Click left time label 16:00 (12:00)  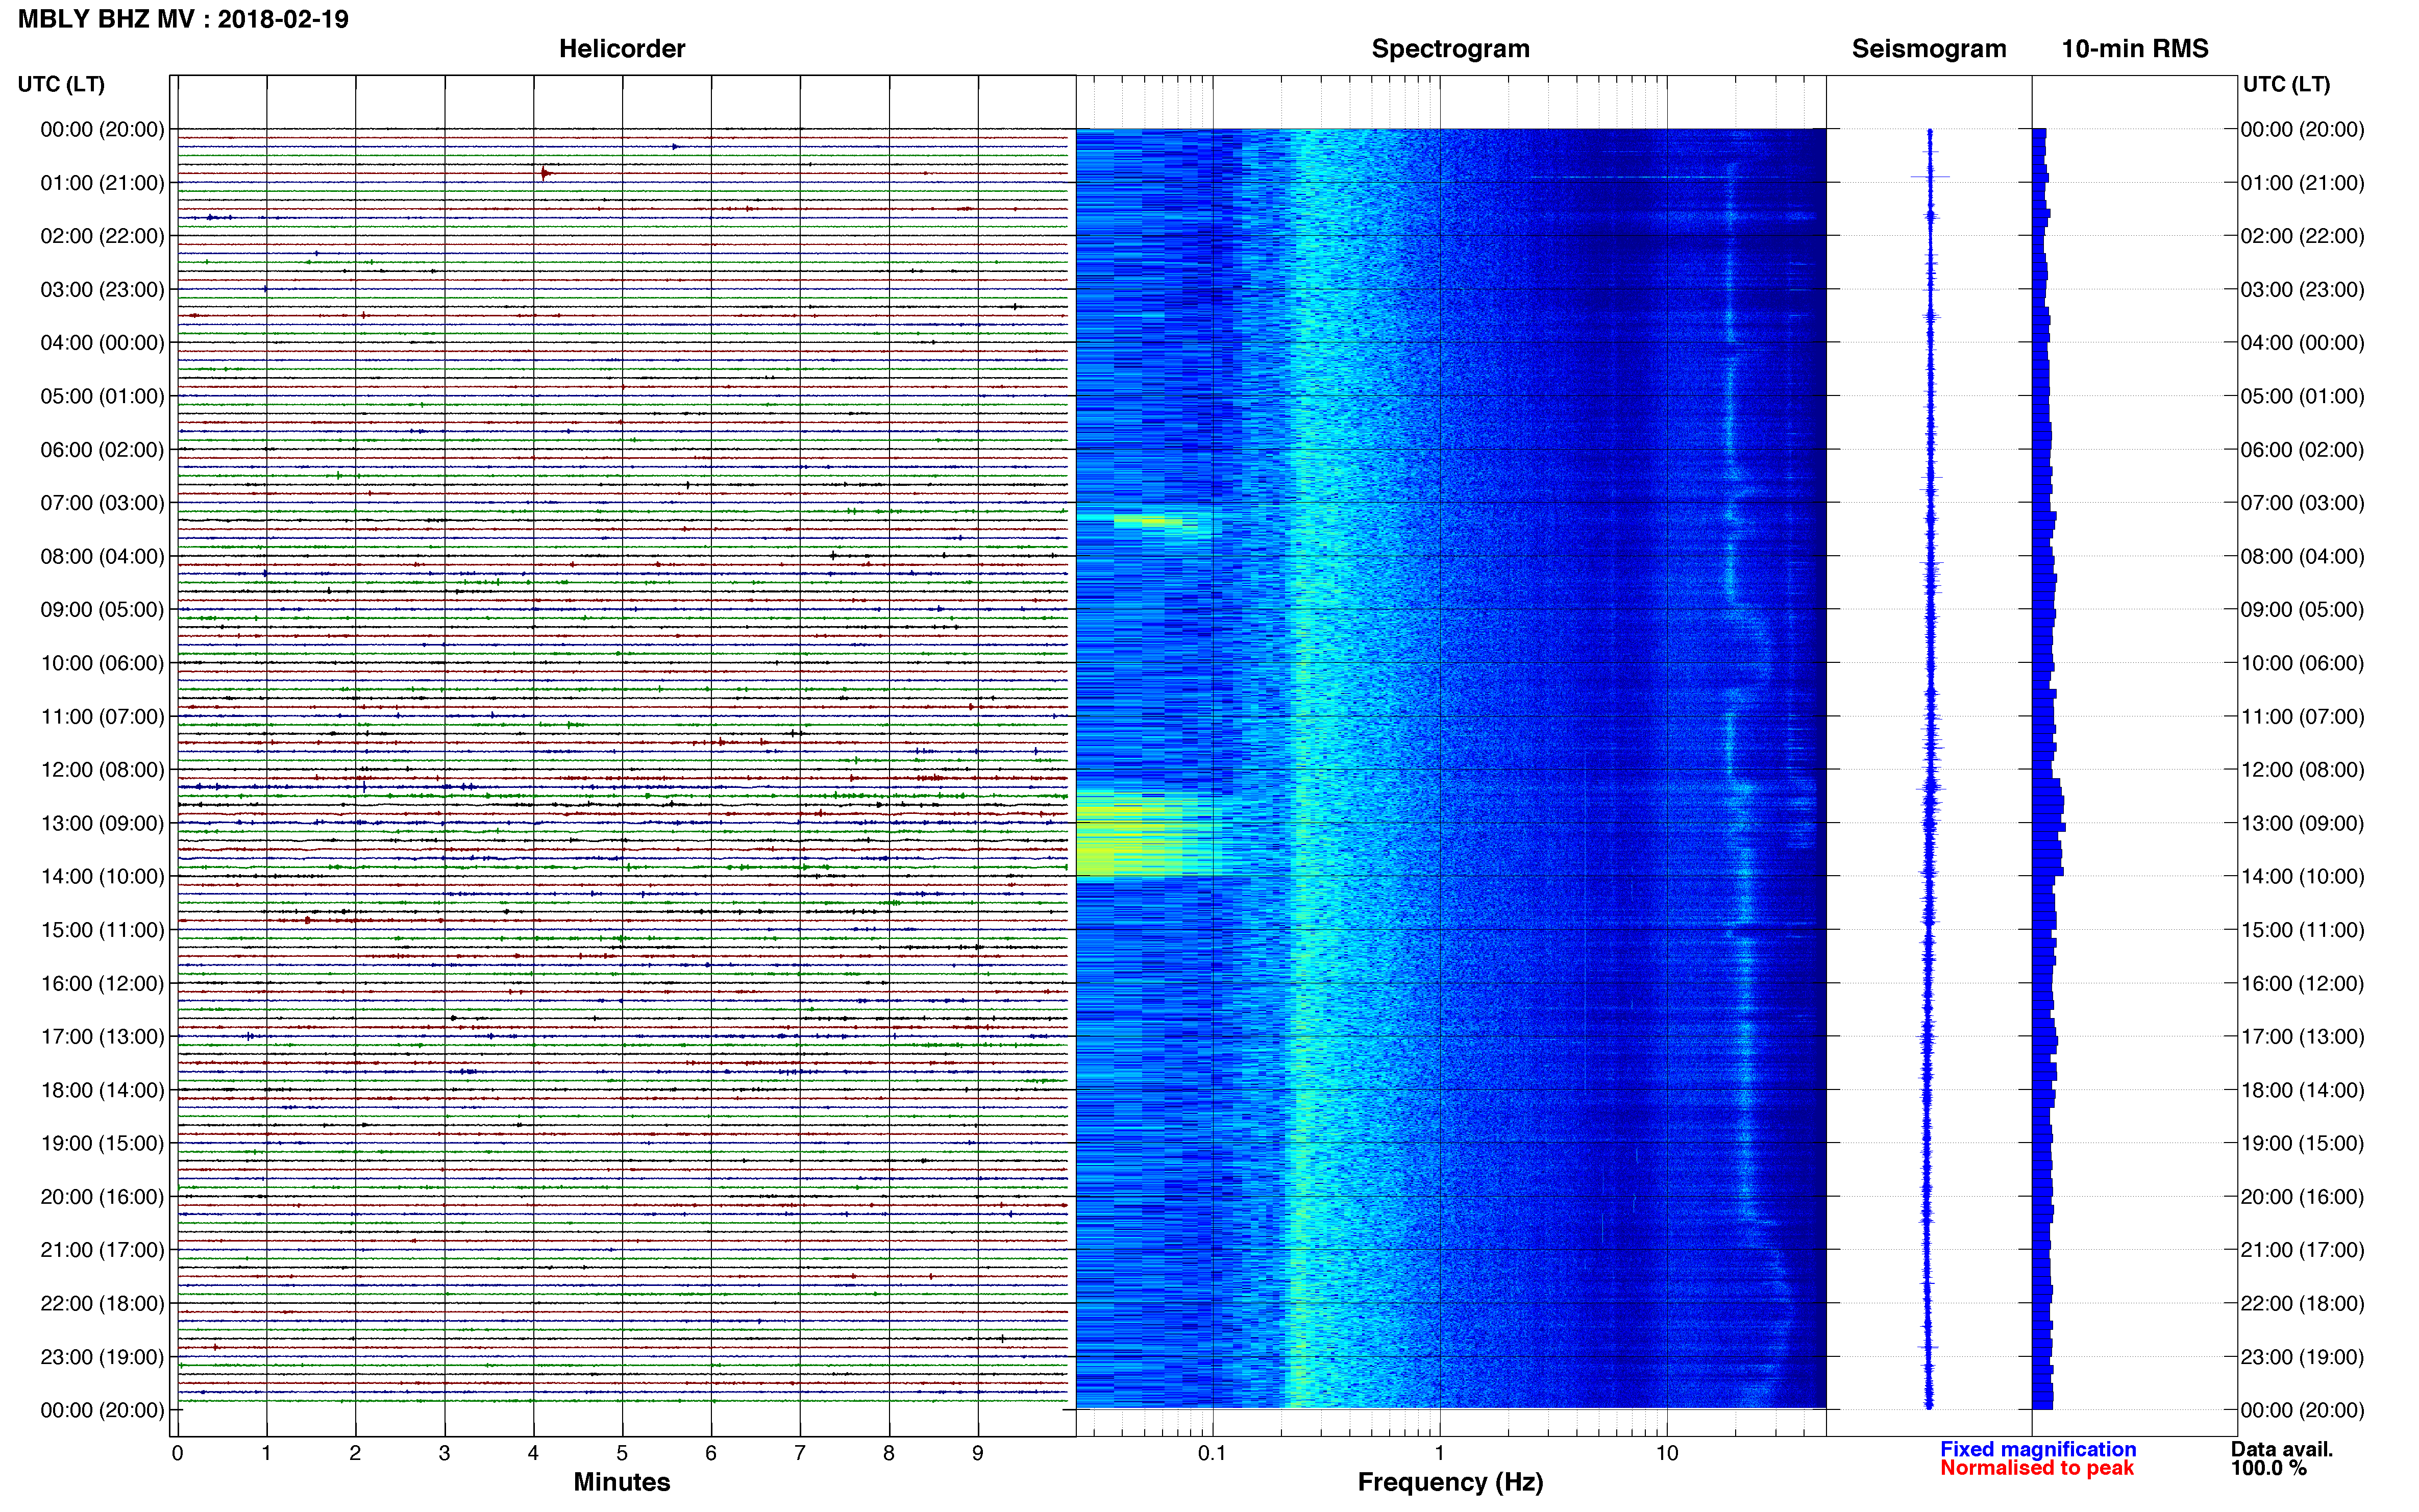point(102,983)
